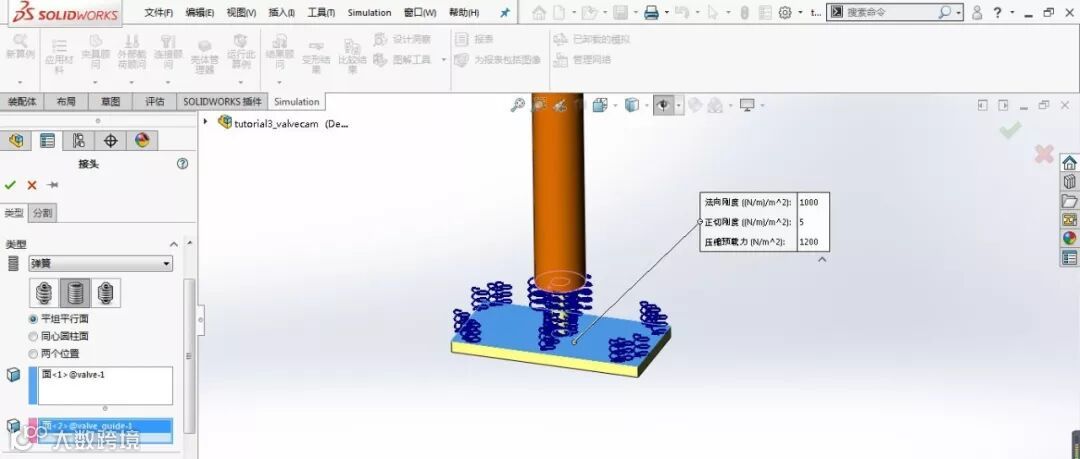Switch to the SOLIDWORKS 插件 ribbon tab
Screen dimensions: 1080x459
pos(222,101)
